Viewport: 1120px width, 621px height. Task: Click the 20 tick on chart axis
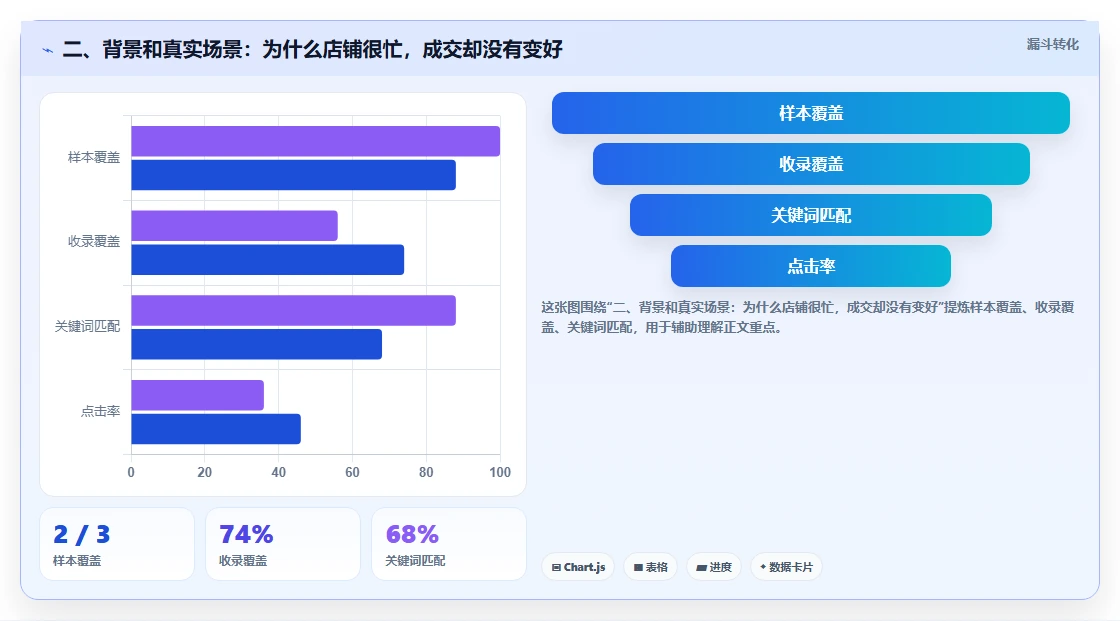click(204, 472)
